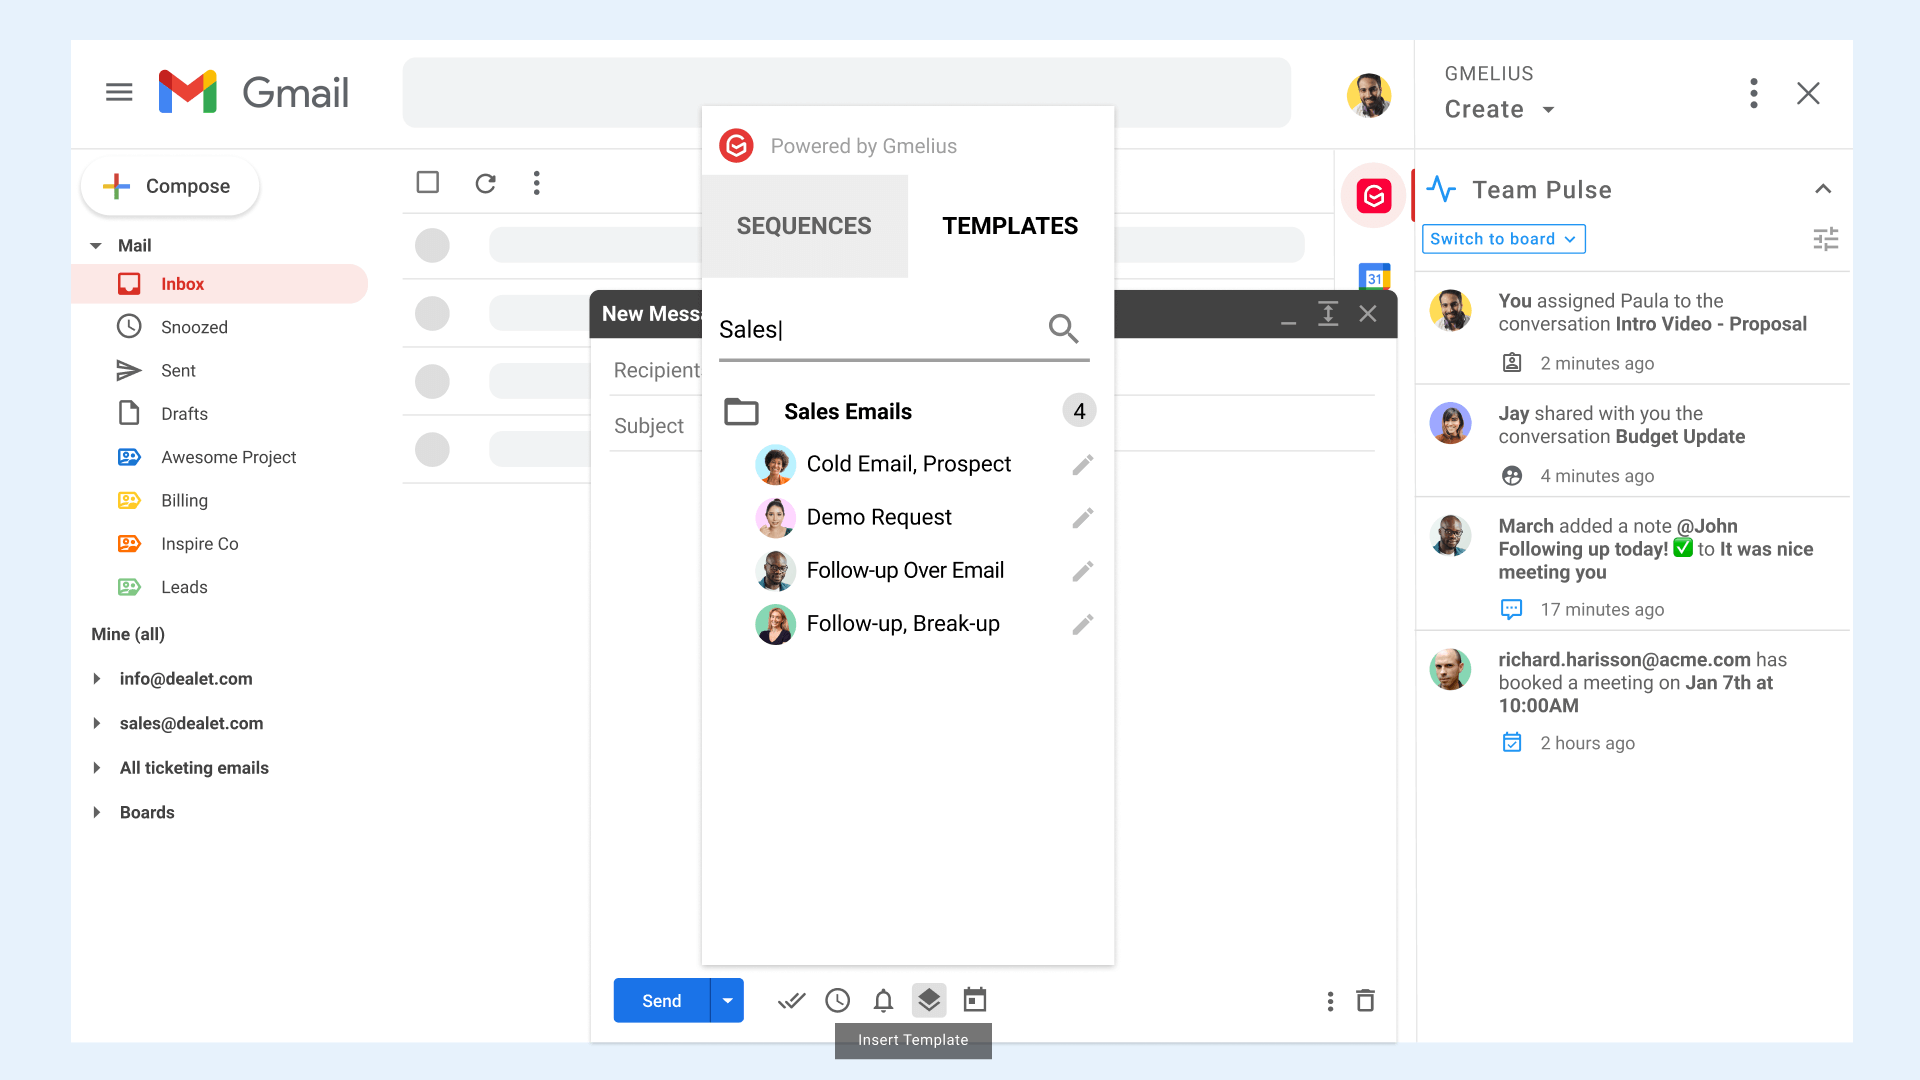Open the Create dropdown in Gmelius panel
1920x1080 pixels.
point(1500,109)
